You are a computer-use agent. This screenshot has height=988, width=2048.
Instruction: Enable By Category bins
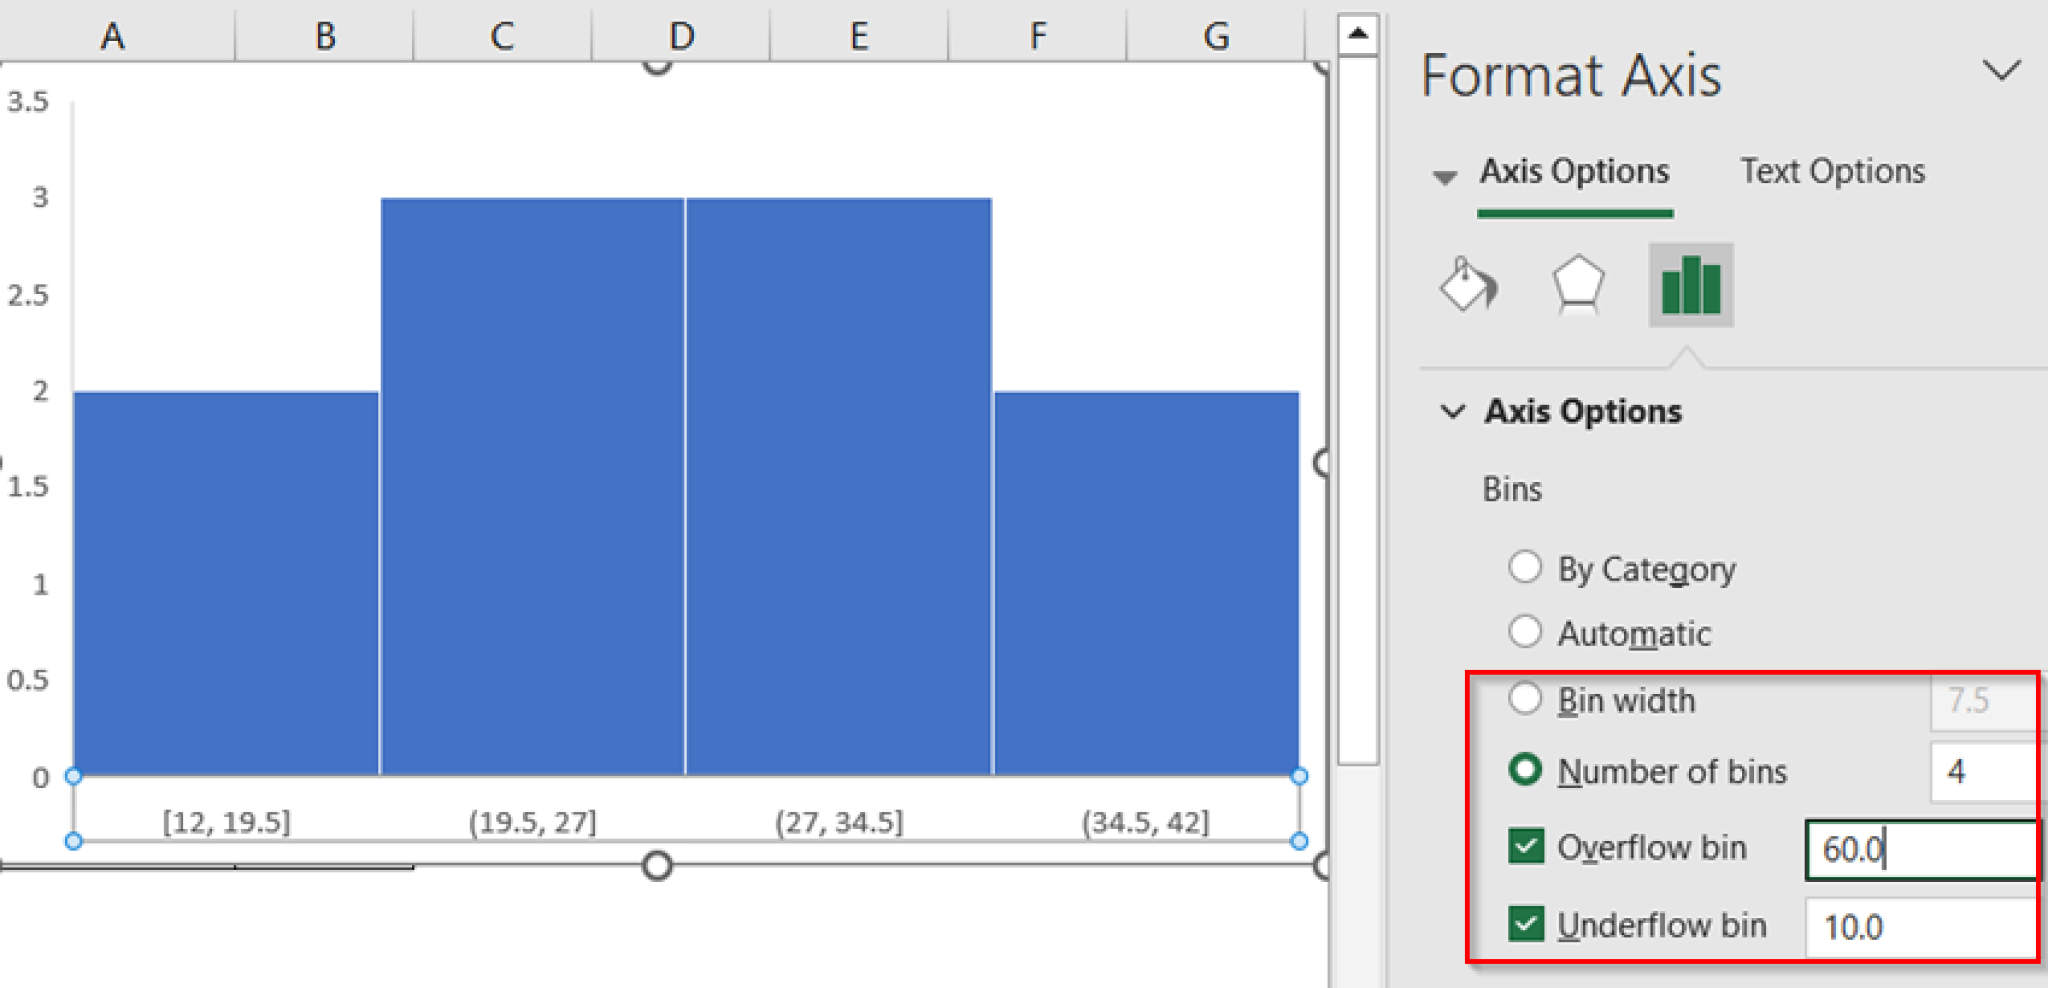coord(1525,566)
